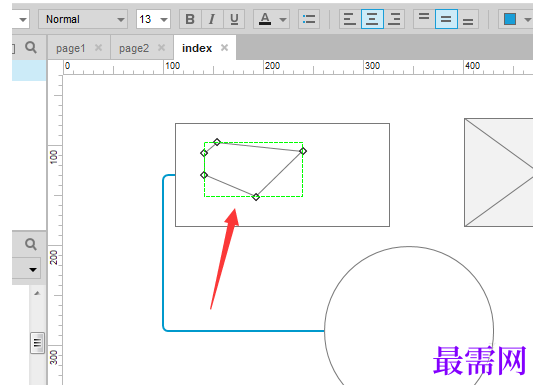Image resolution: width=545 pixels, height=392 pixels.
Task: Click the search icon beside page tabs
Action: (x=31, y=47)
